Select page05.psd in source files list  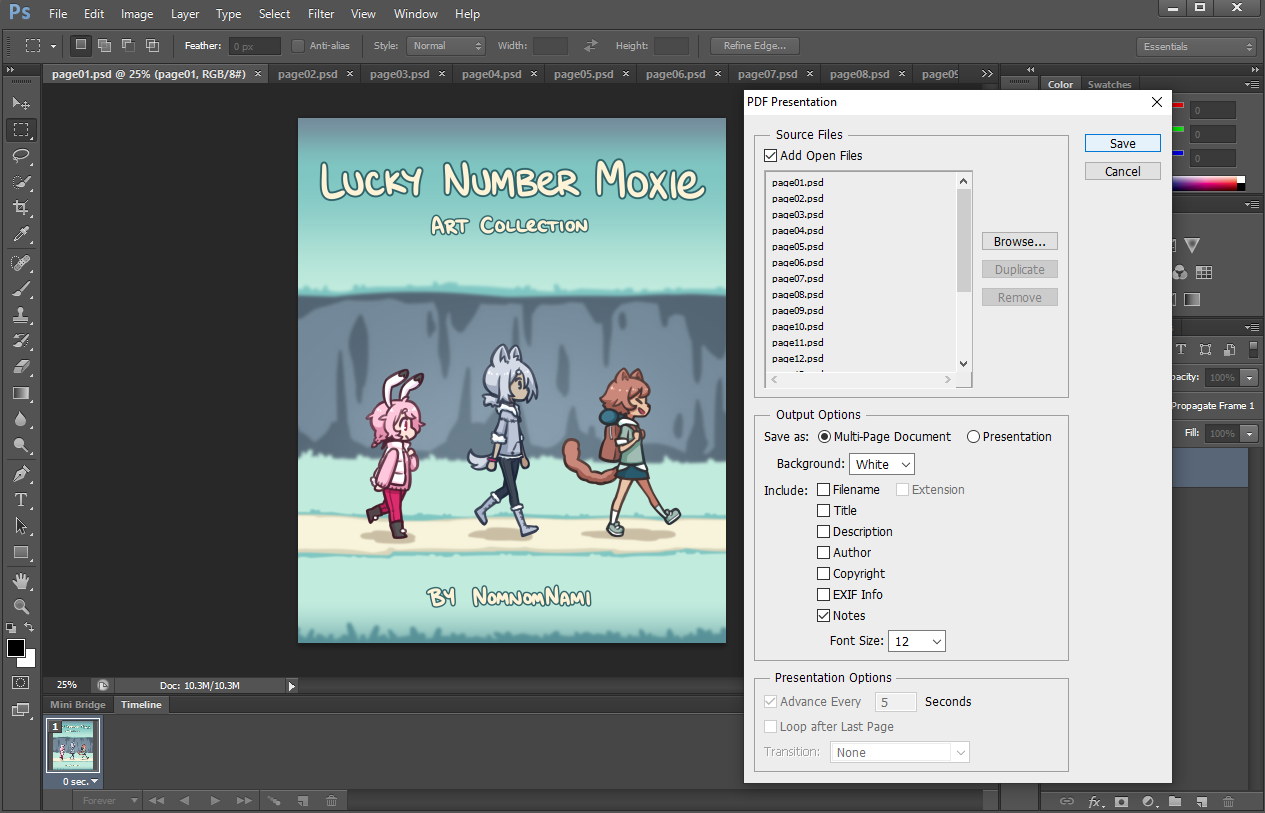(798, 246)
